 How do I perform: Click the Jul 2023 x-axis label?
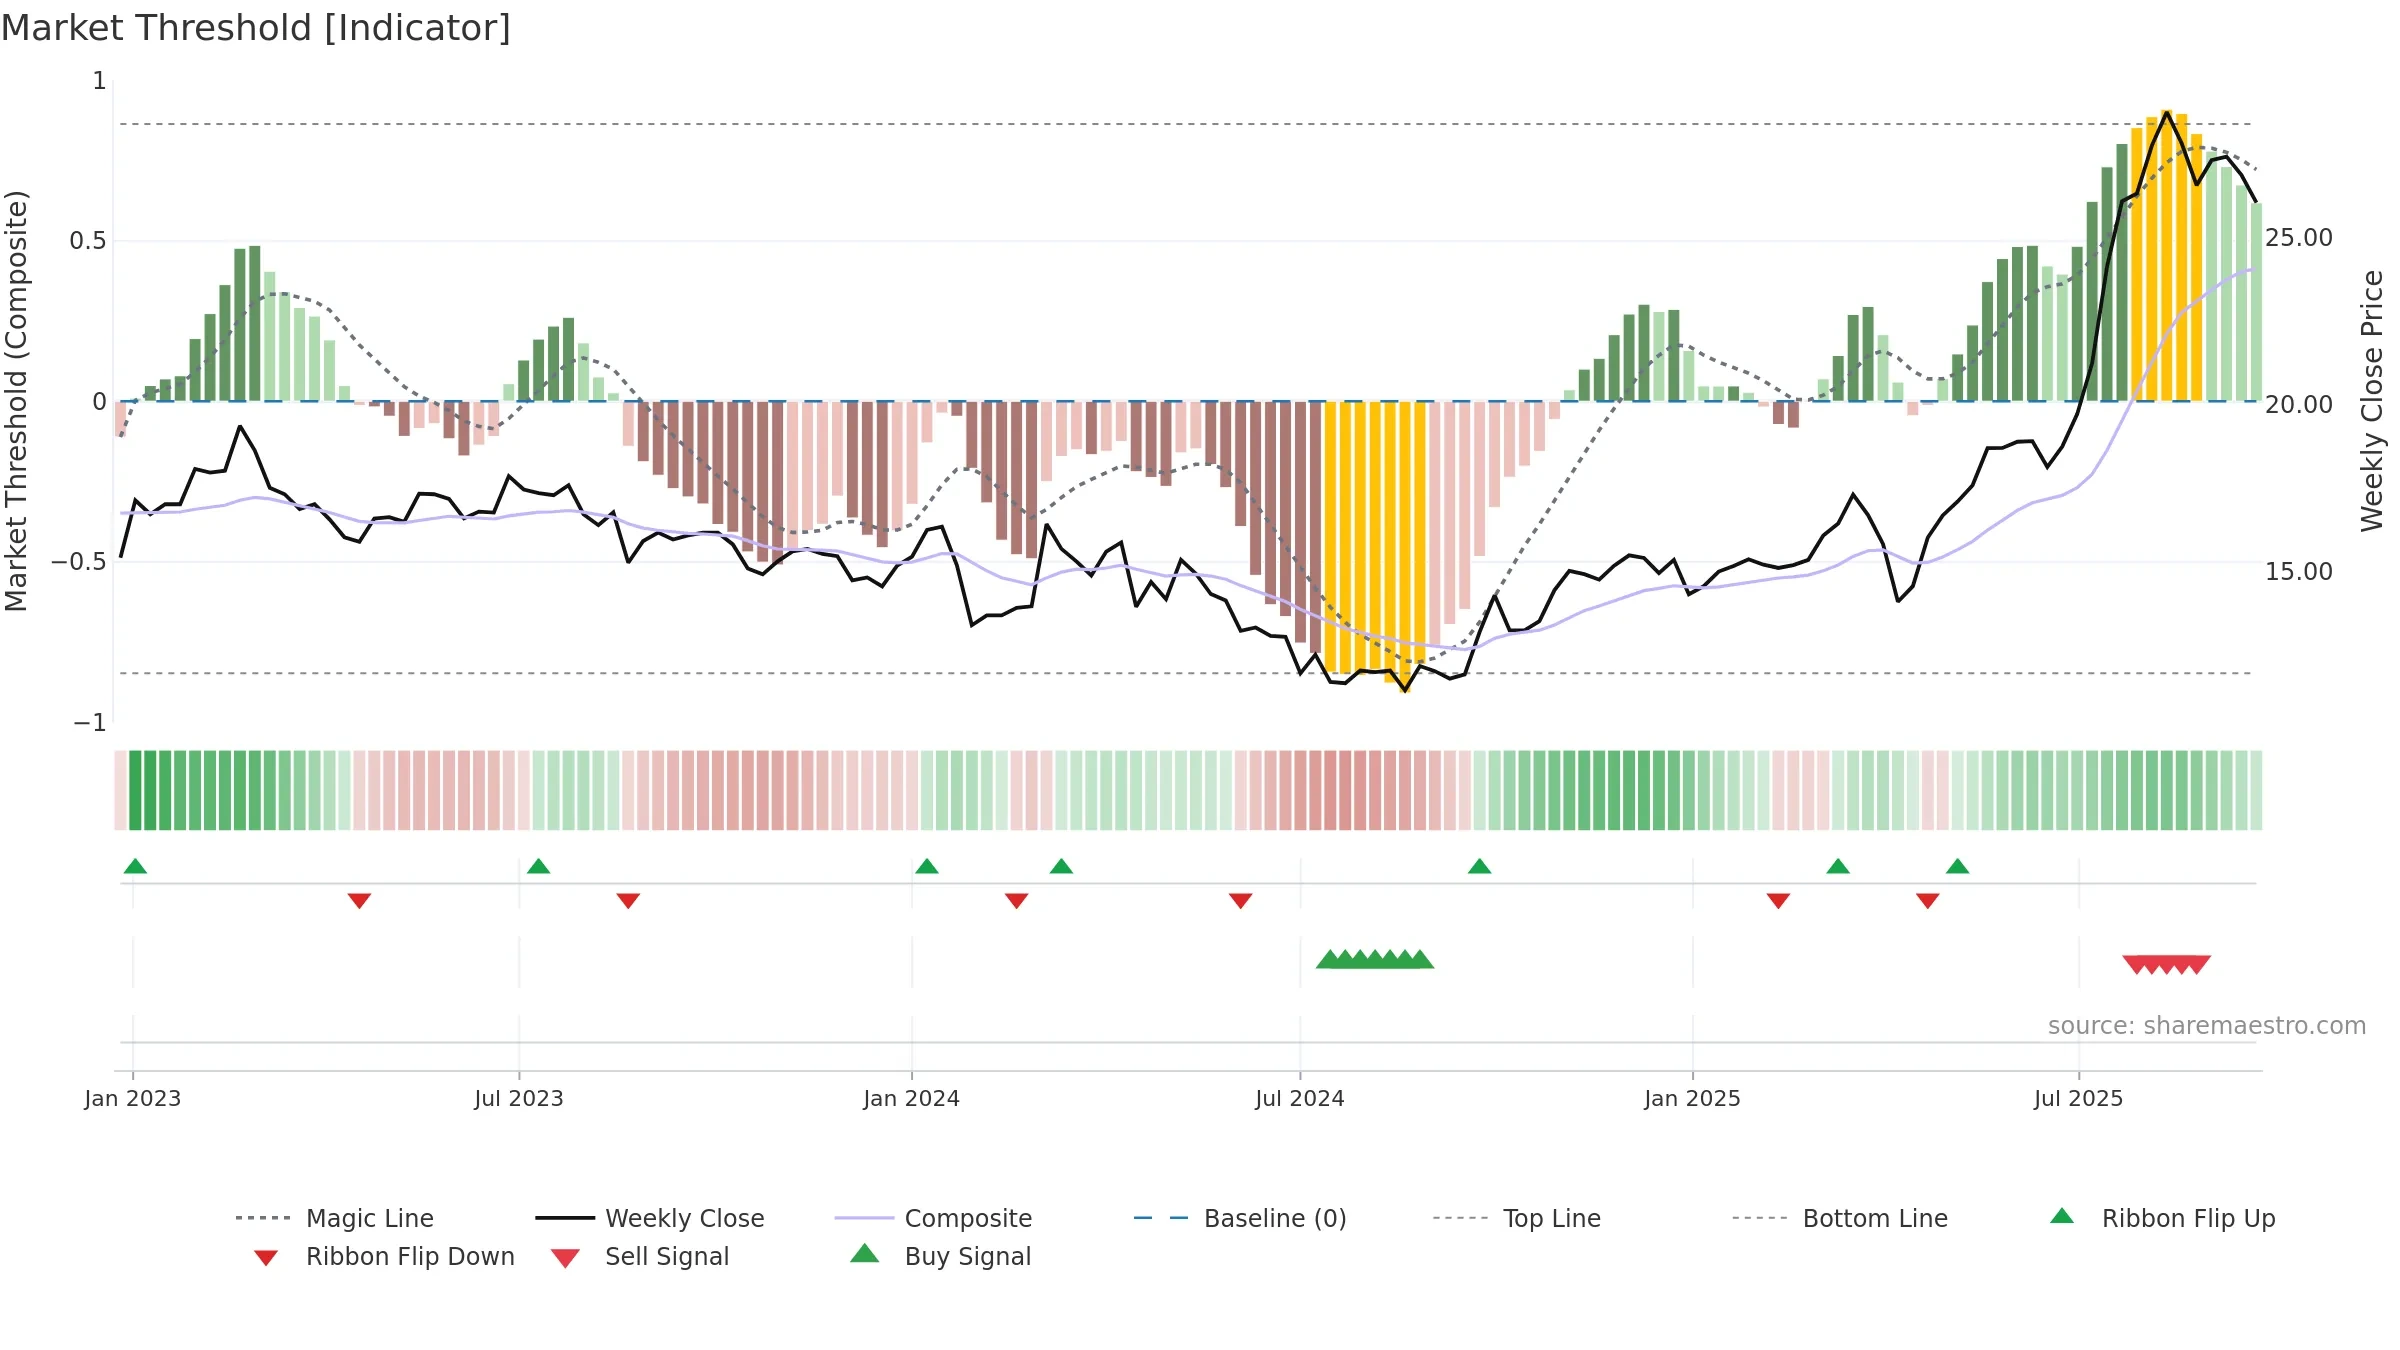(519, 1099)
